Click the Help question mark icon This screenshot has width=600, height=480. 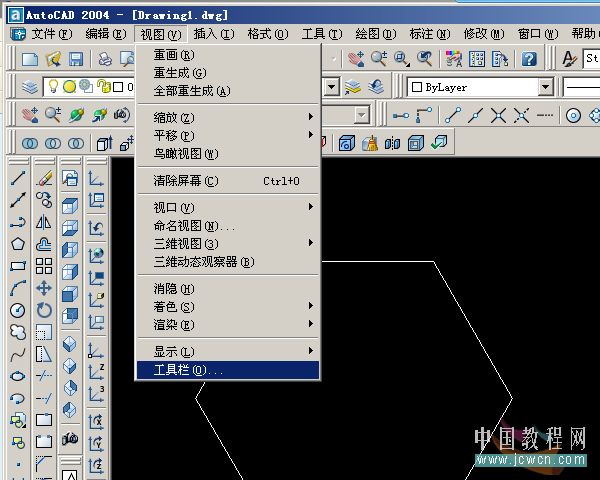pyautogui.click(x=529, y=59)
